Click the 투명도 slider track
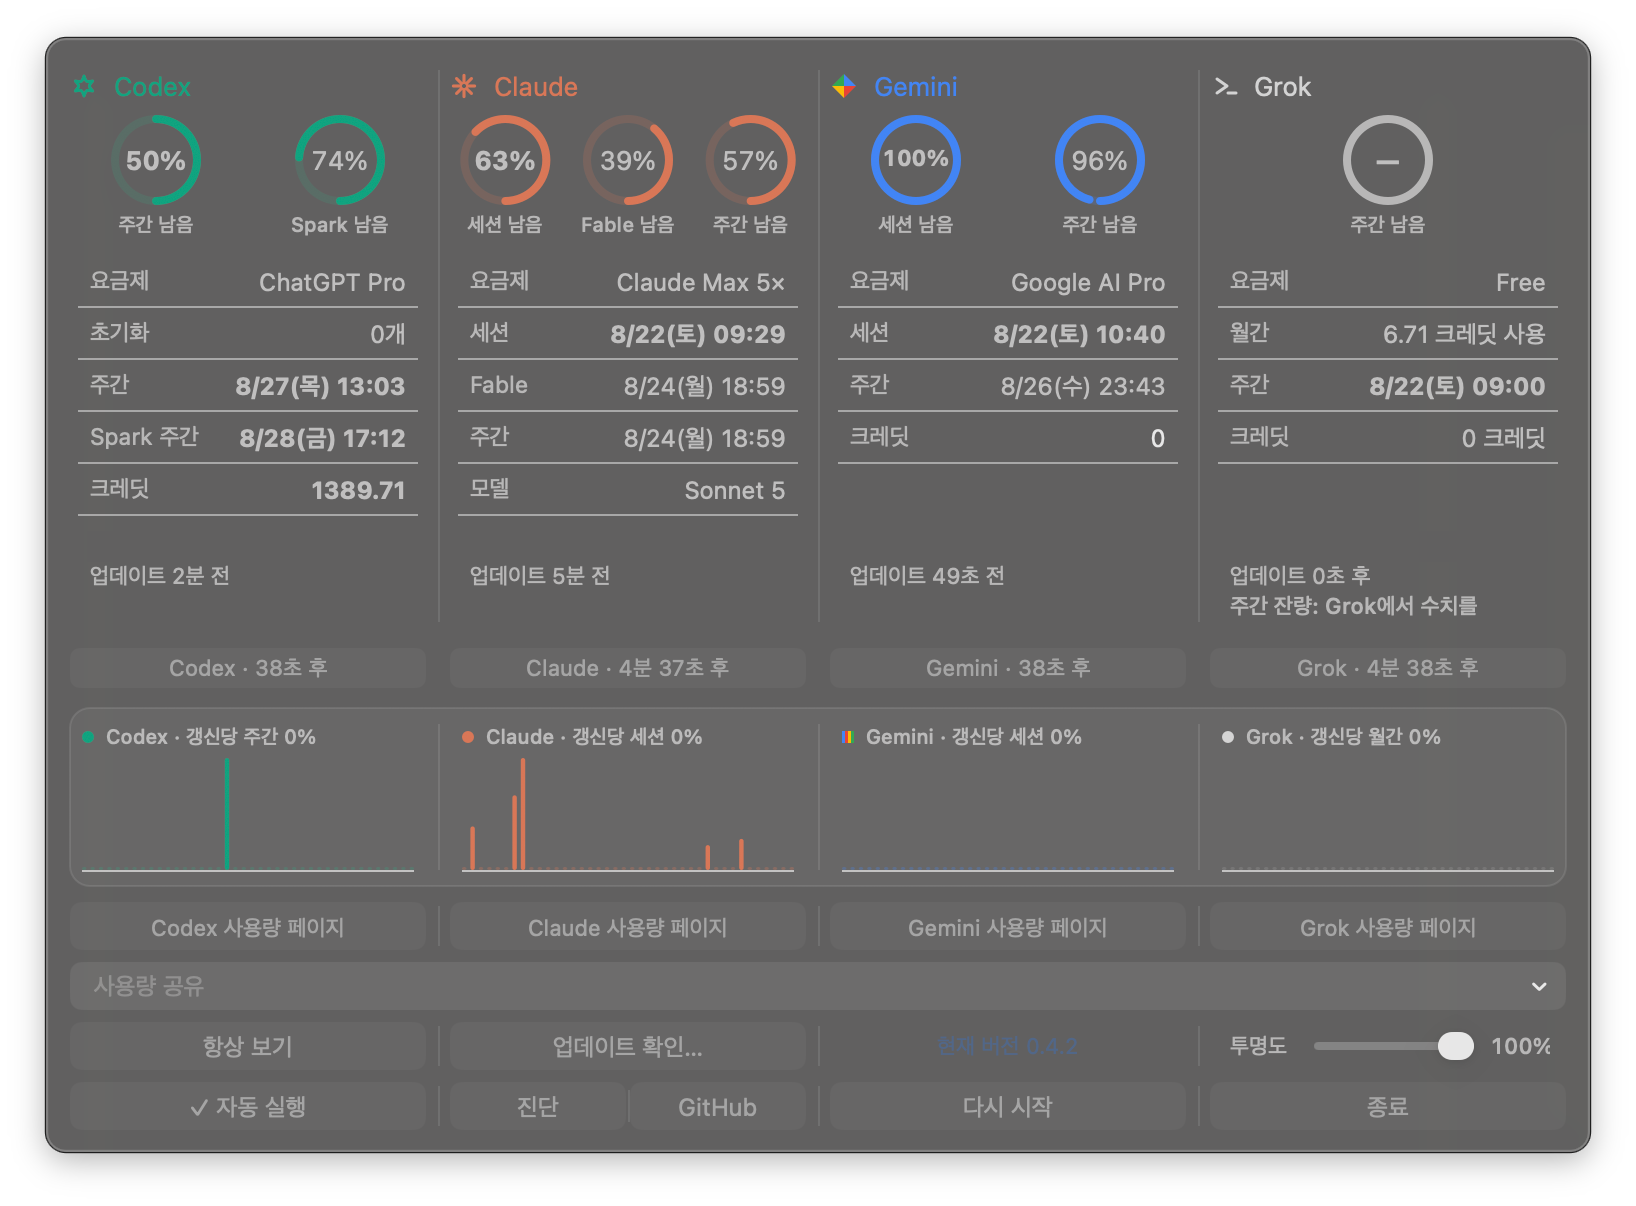The image size is (1636, 1206). pyautogui.click(x=1394, y=1046)
